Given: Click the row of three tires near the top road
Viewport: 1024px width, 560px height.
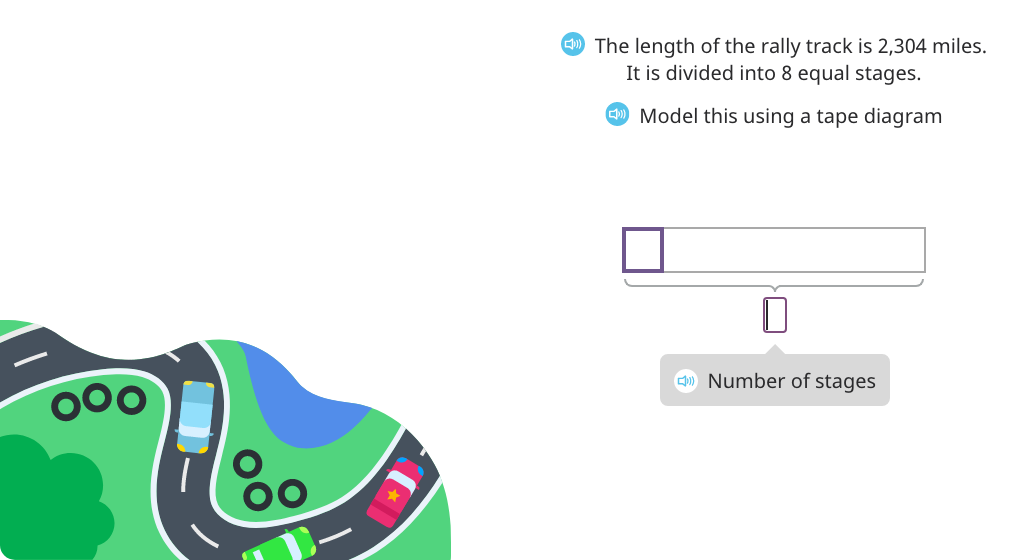Looking at the screenshot, I should (99, 401).
